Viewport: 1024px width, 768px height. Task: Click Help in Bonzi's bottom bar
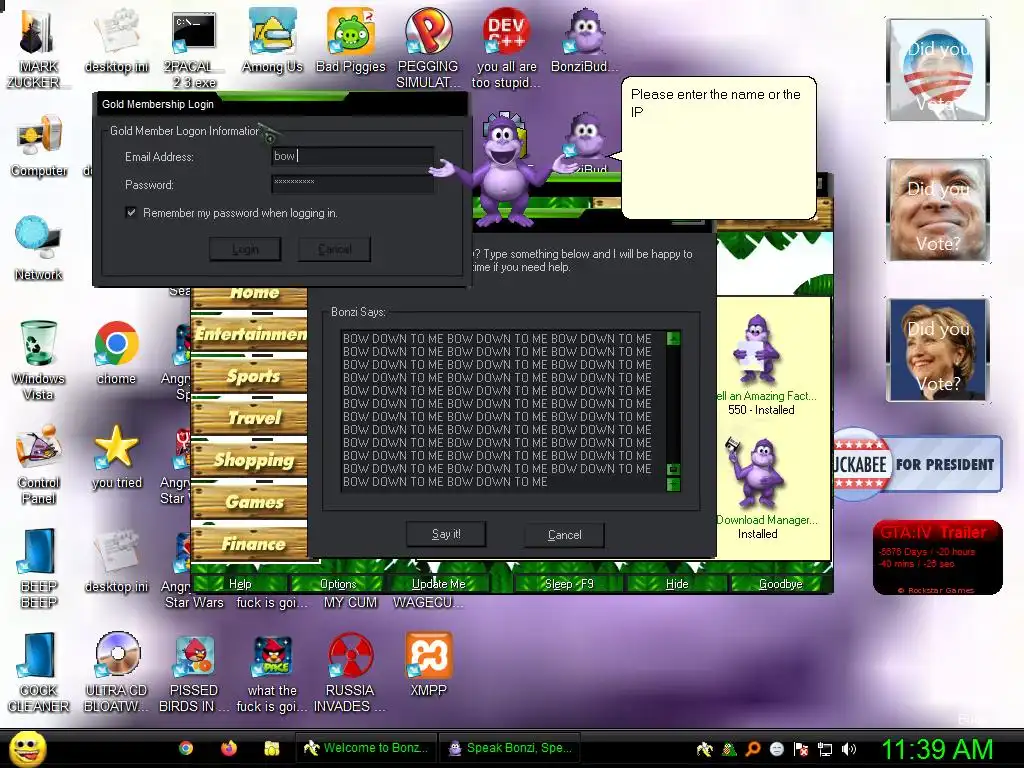click(240, 584)
